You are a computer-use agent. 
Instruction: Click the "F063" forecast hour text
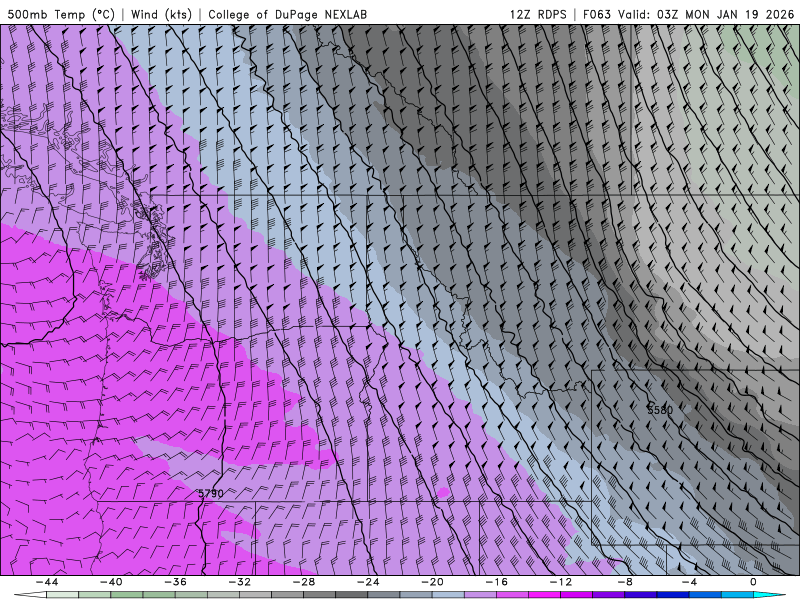pos(596,14)
